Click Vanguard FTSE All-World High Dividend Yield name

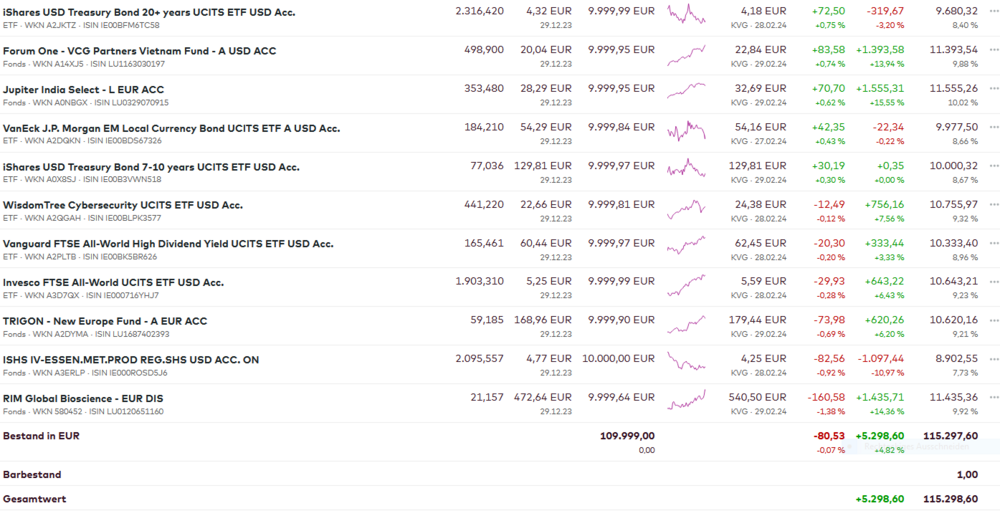coord(168,244)
